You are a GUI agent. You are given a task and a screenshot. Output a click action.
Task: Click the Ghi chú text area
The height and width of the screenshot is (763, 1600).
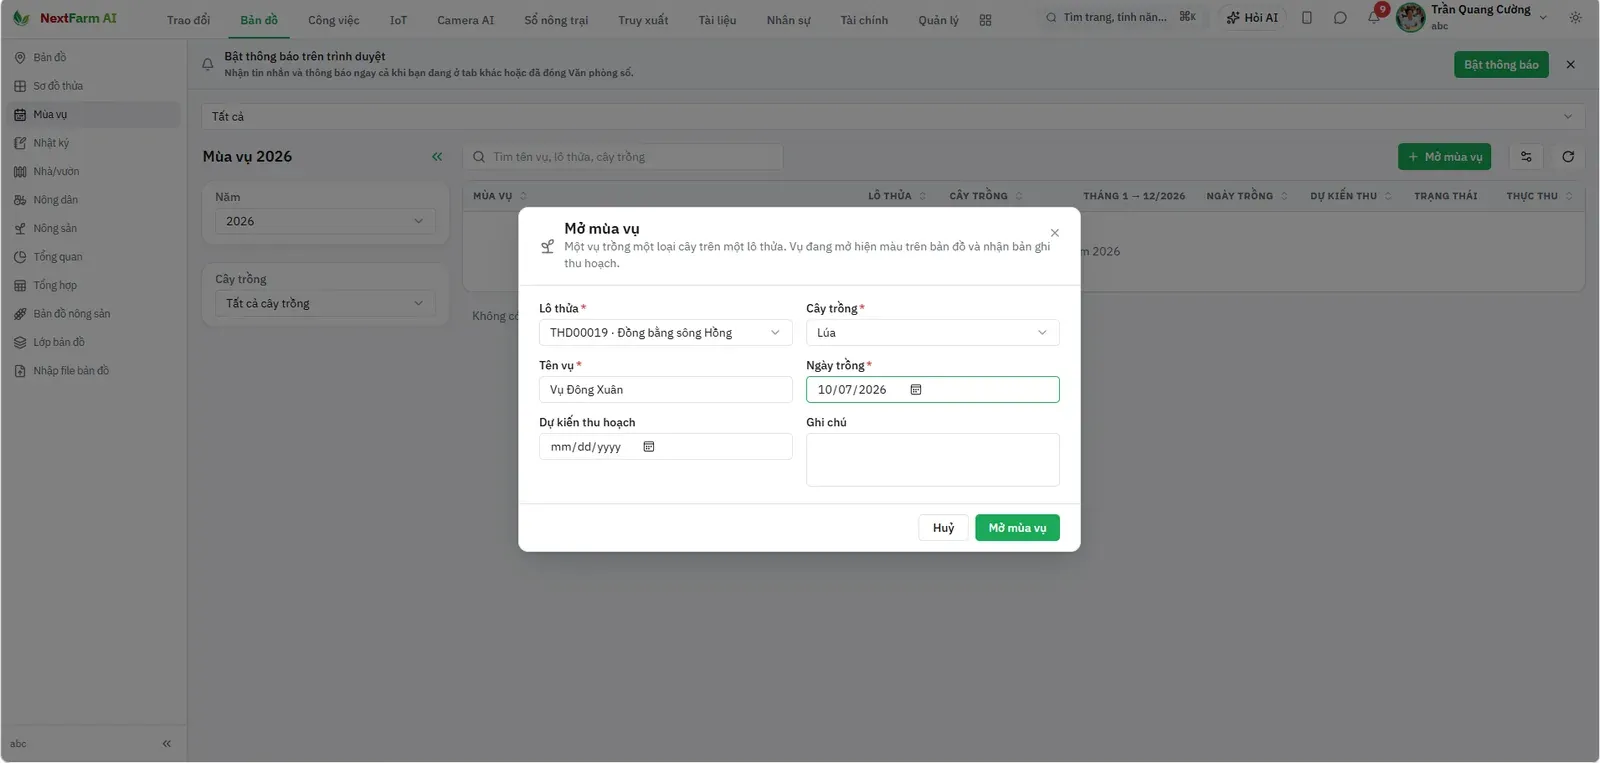click(932, 460)
